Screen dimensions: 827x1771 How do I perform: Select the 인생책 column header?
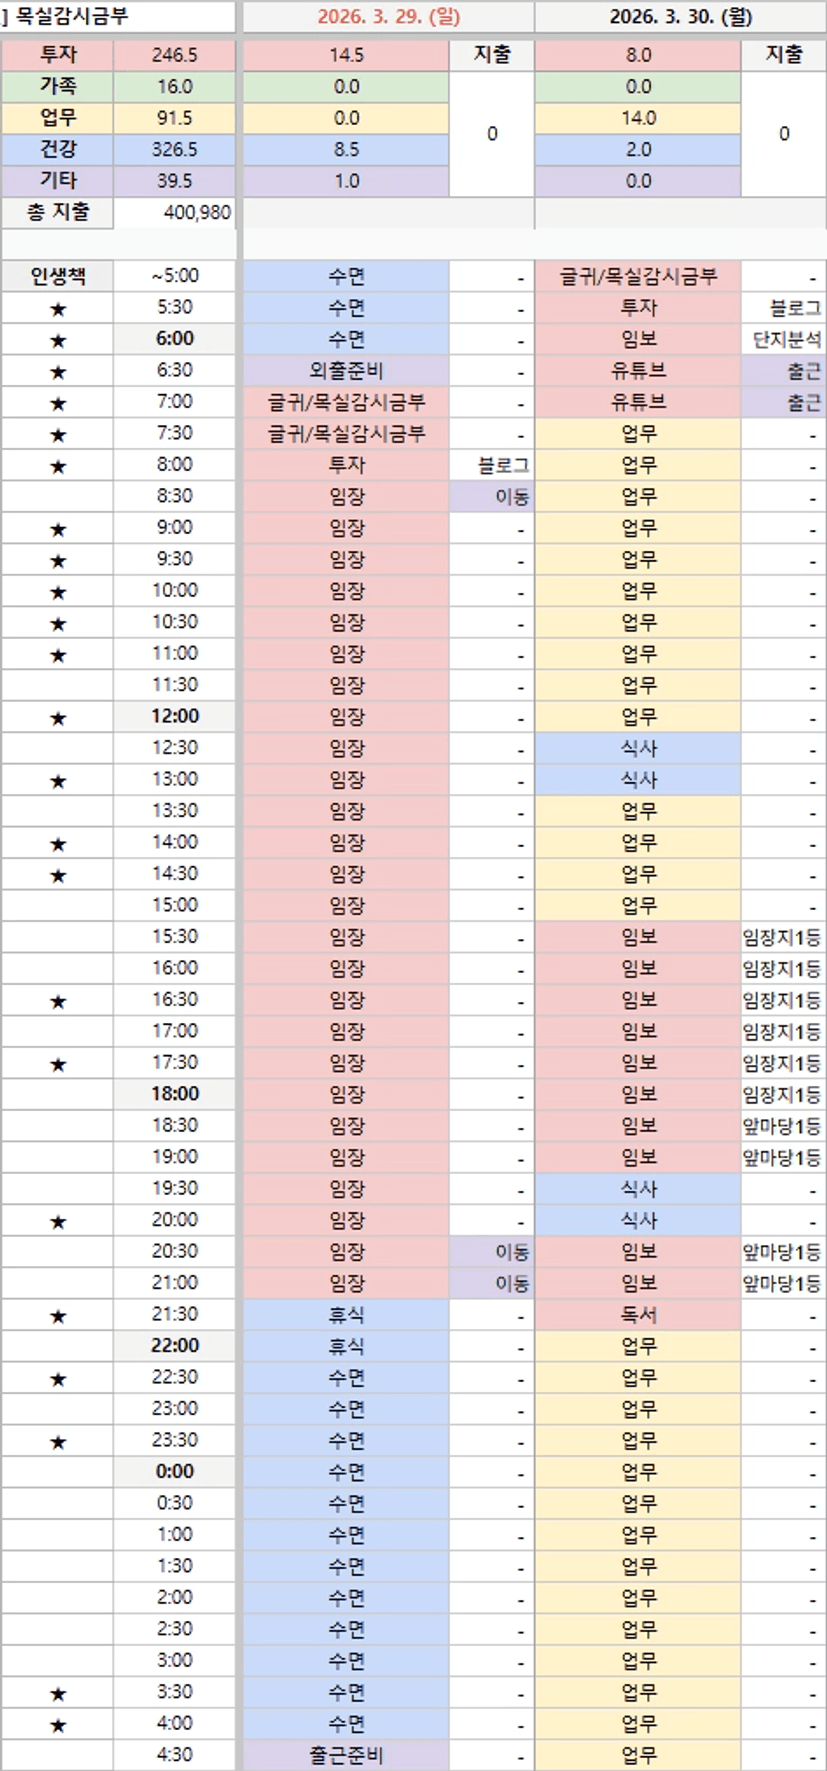58,276
